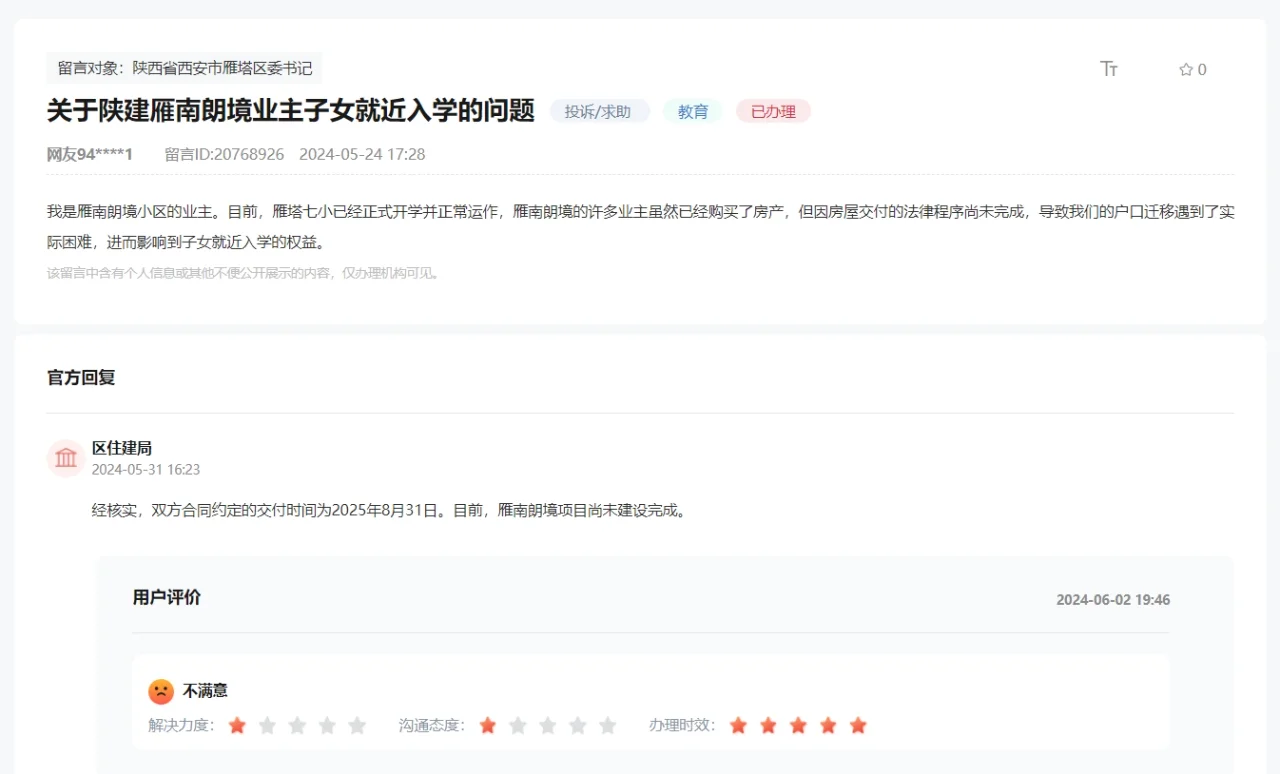Click the font size adjustment icon
Image resolution: width=1280 pixels, height=774 pixels.
1109,69
